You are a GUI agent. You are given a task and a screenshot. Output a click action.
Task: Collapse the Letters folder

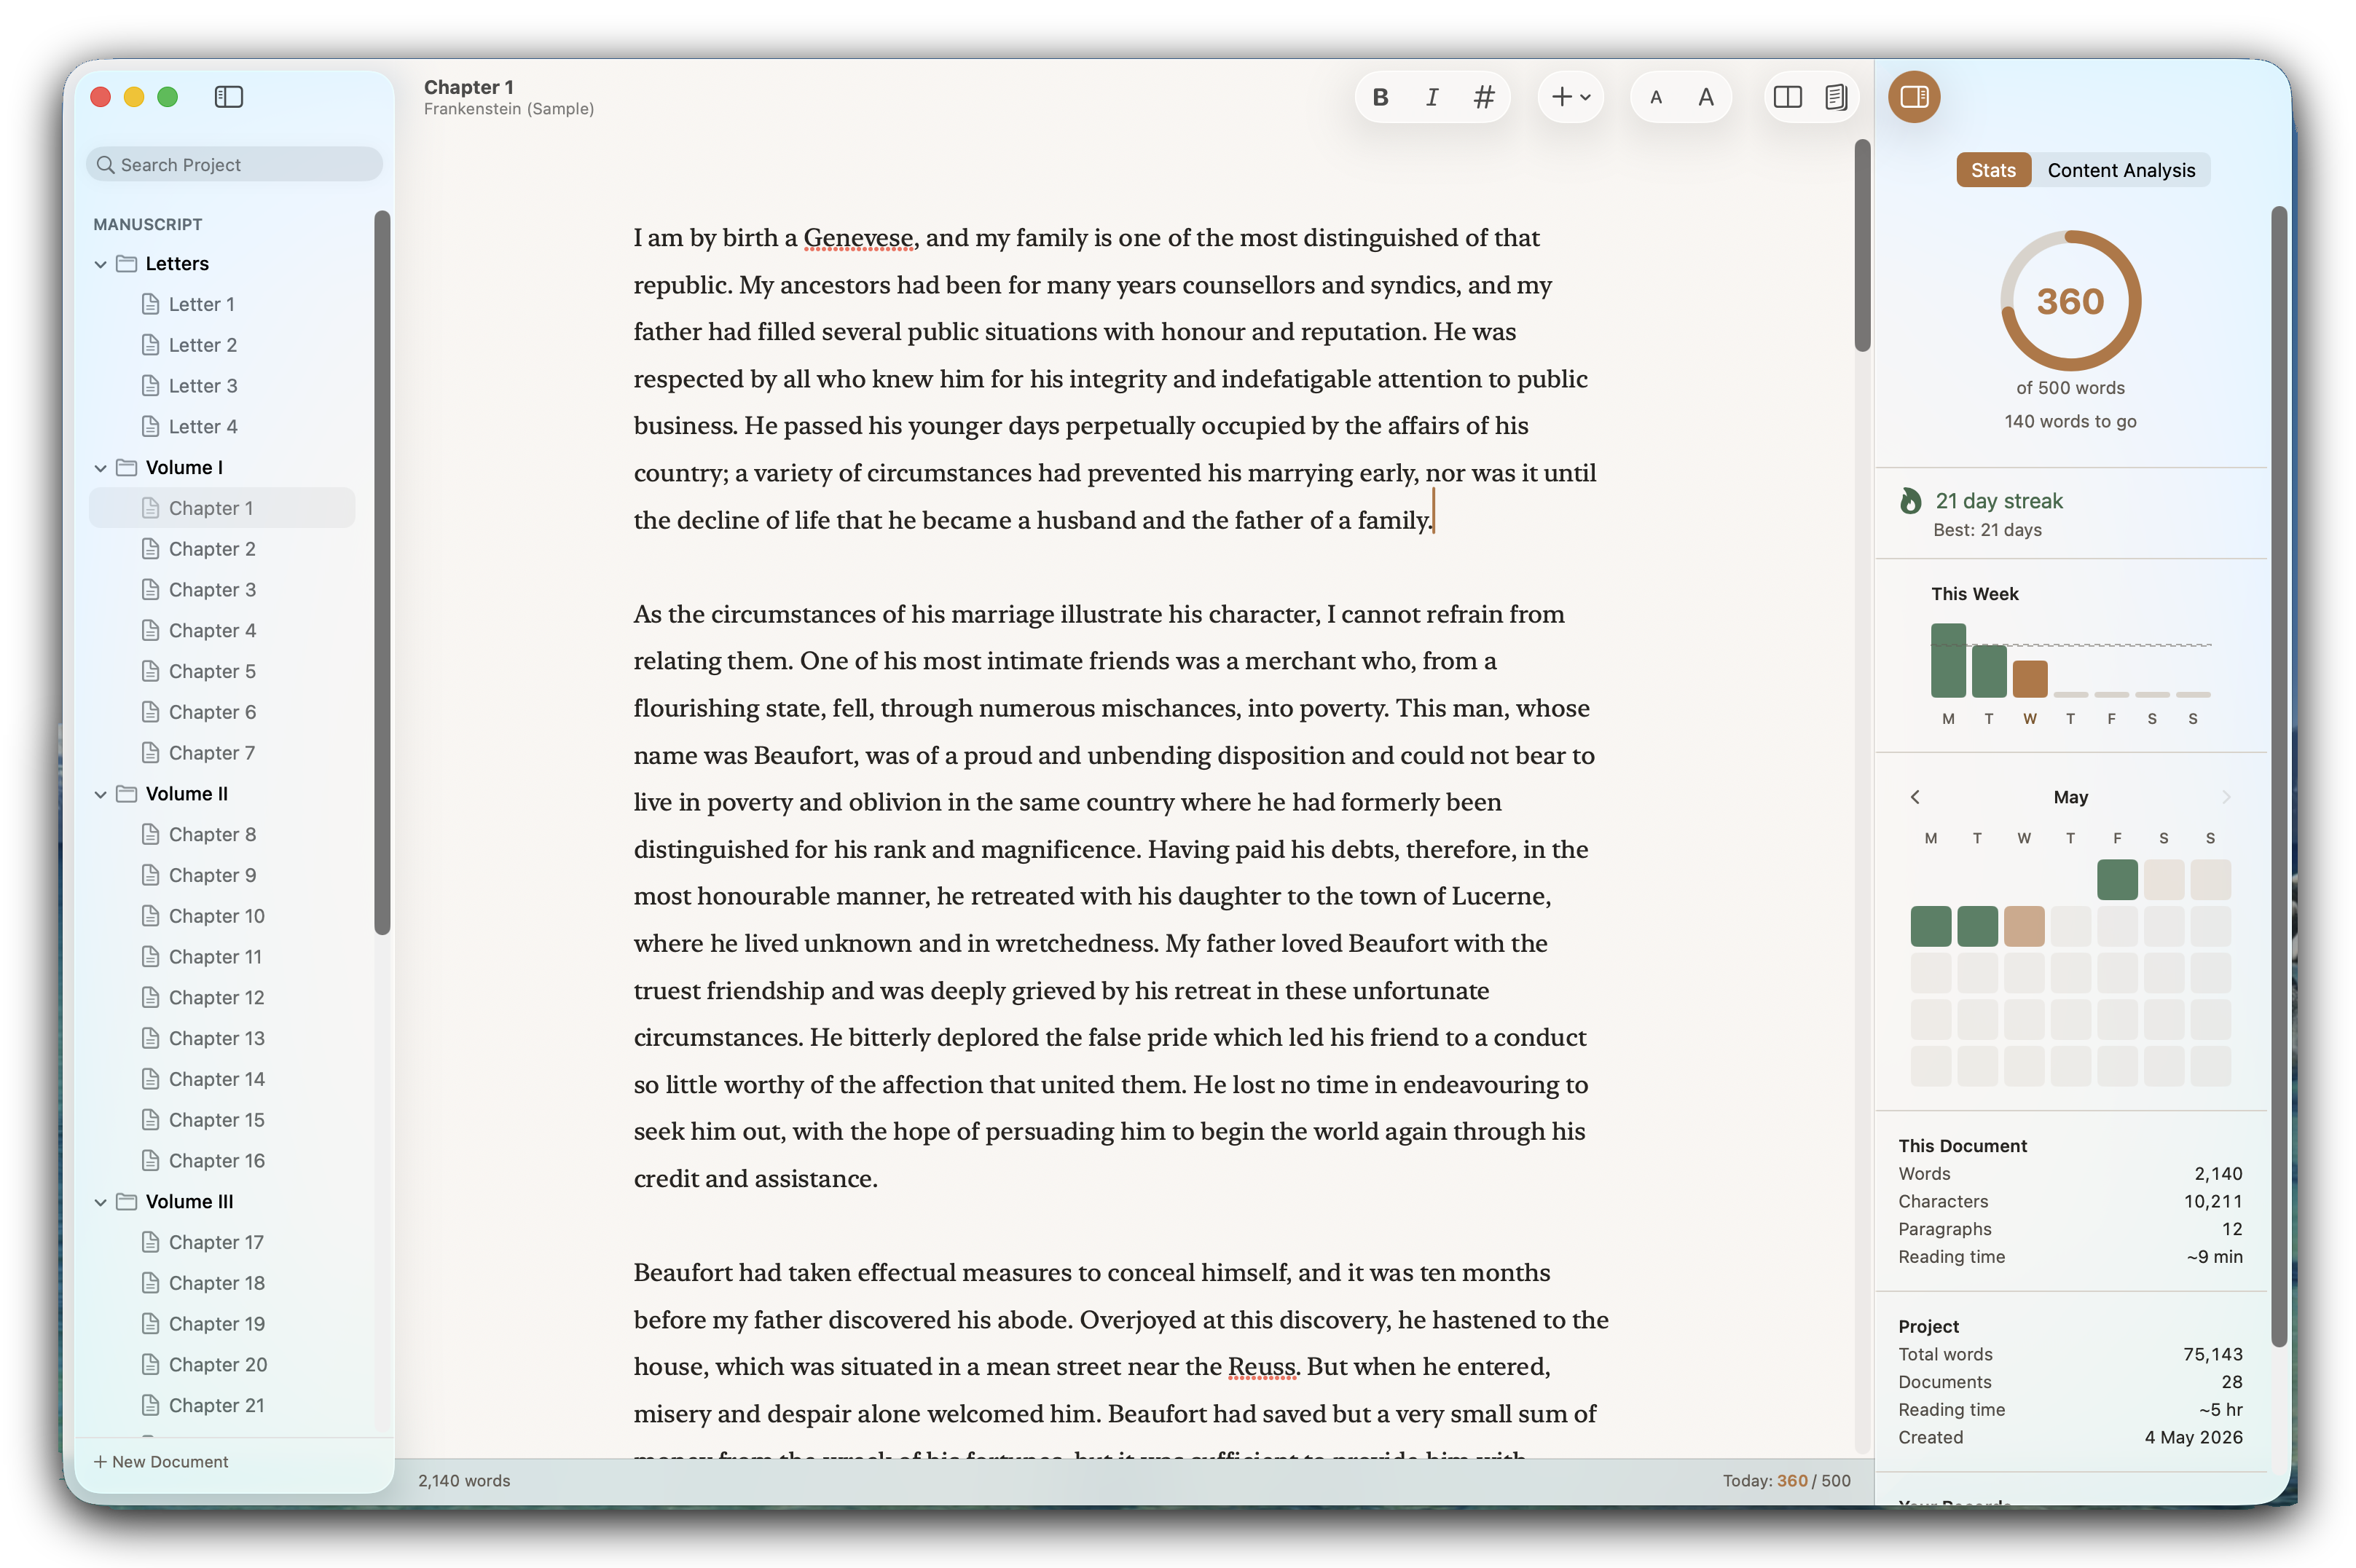pos(100,264)
